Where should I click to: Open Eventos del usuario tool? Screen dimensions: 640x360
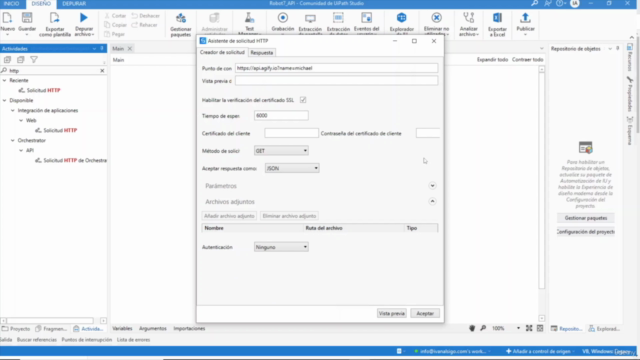367,18
